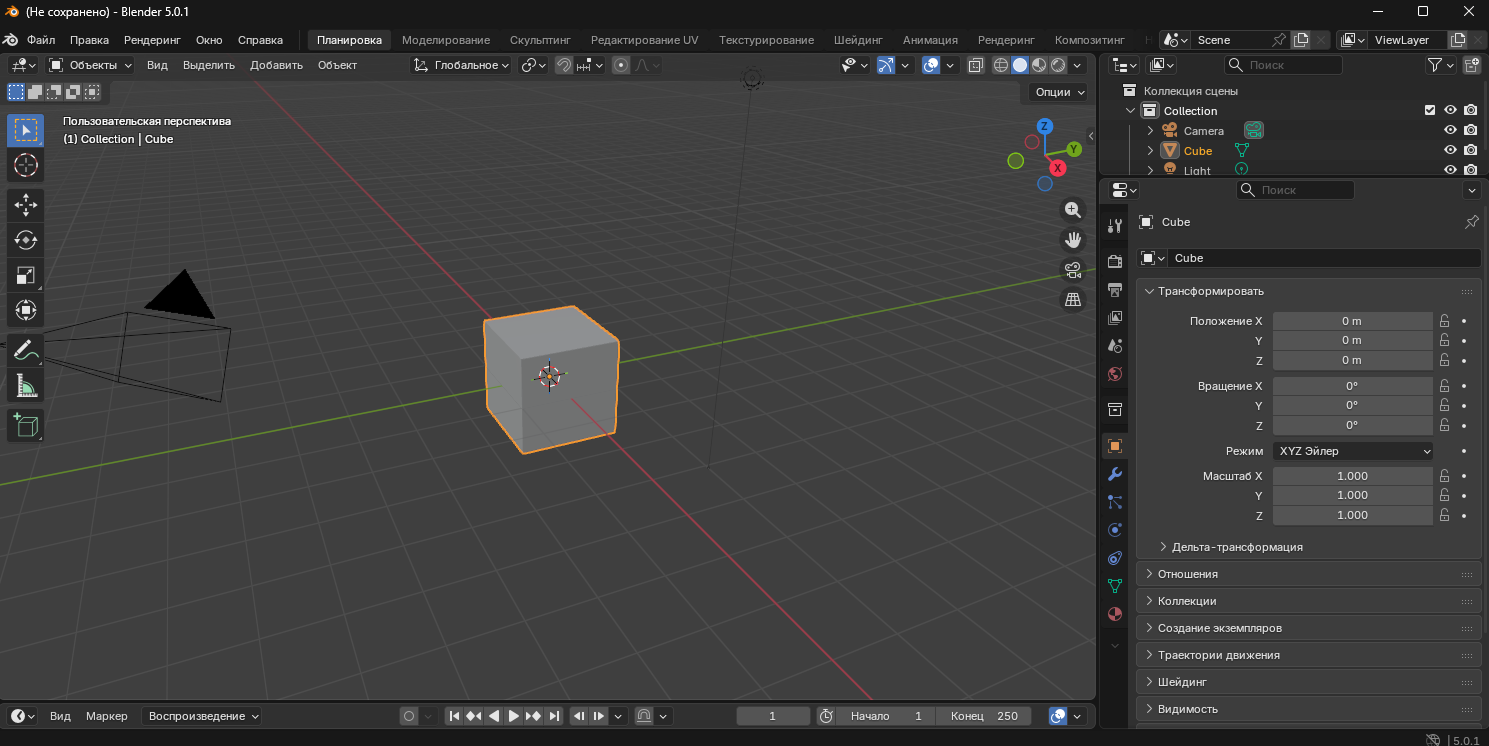The image size is (1489, 746).
Task: Click the Опции button in viewport
Action: pyautogui.click(x=1059, y=92)
